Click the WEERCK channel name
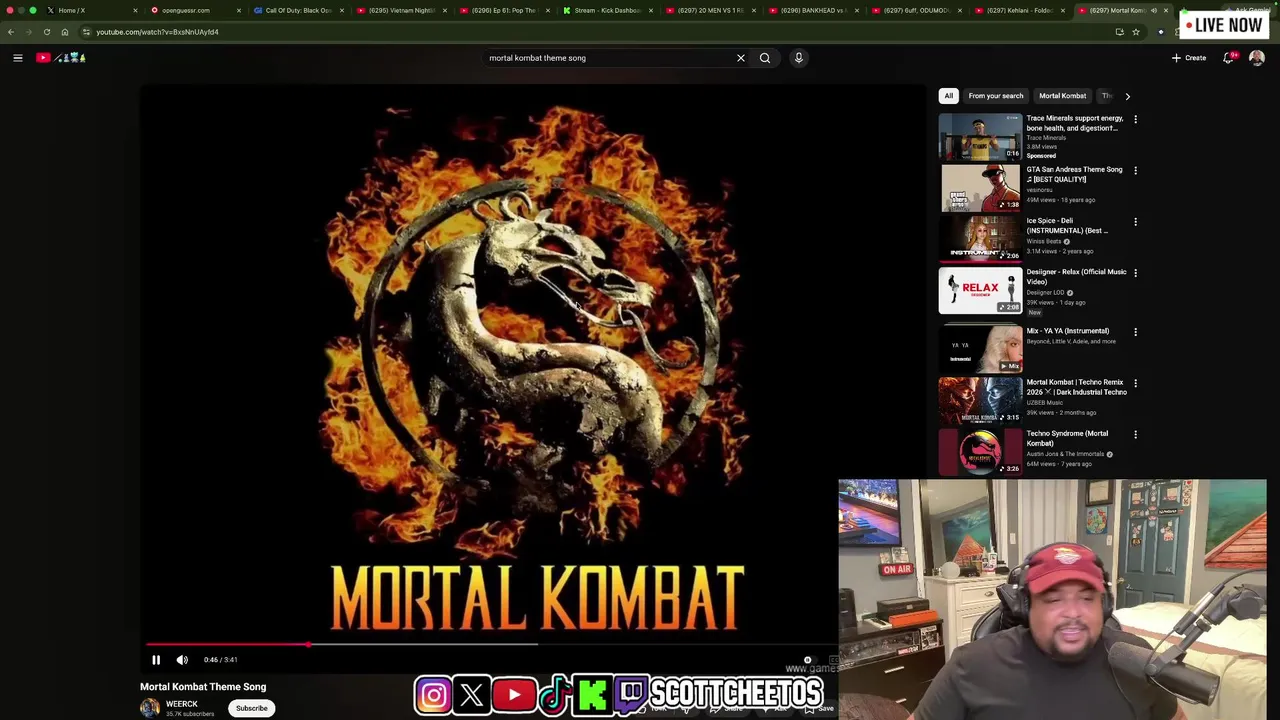 181,704
